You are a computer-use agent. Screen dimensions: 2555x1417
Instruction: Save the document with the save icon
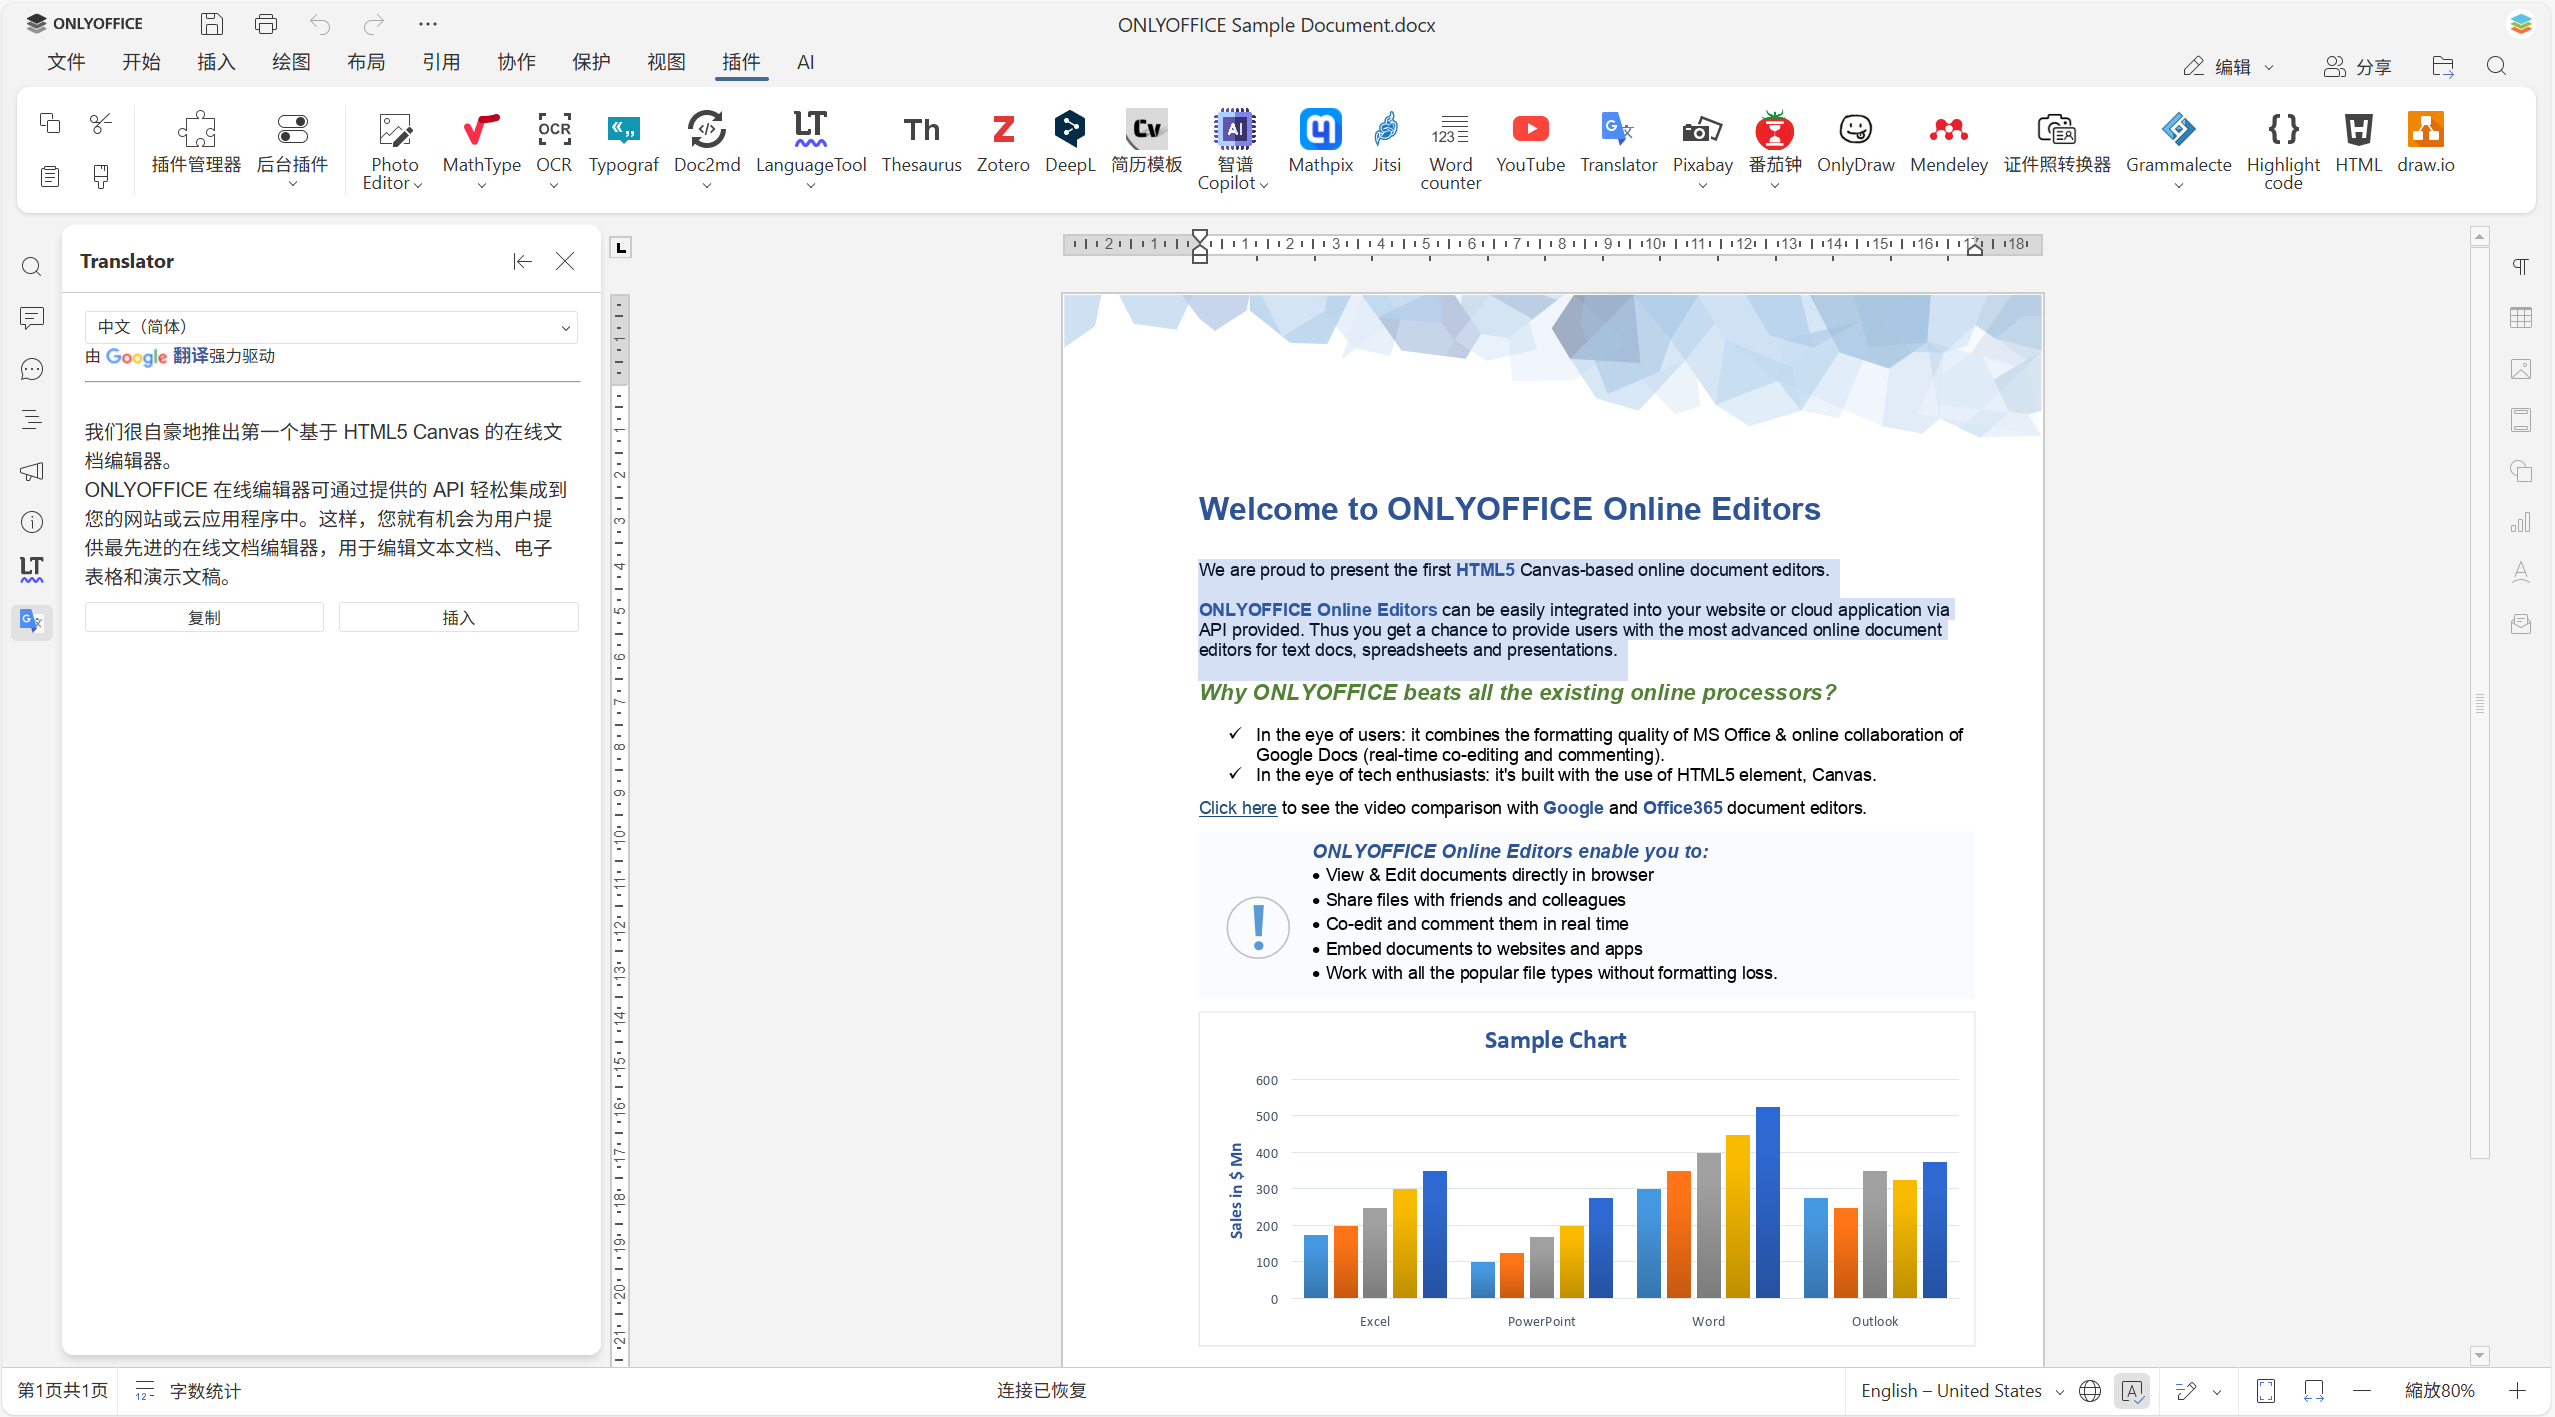click(x=212, y=24)
